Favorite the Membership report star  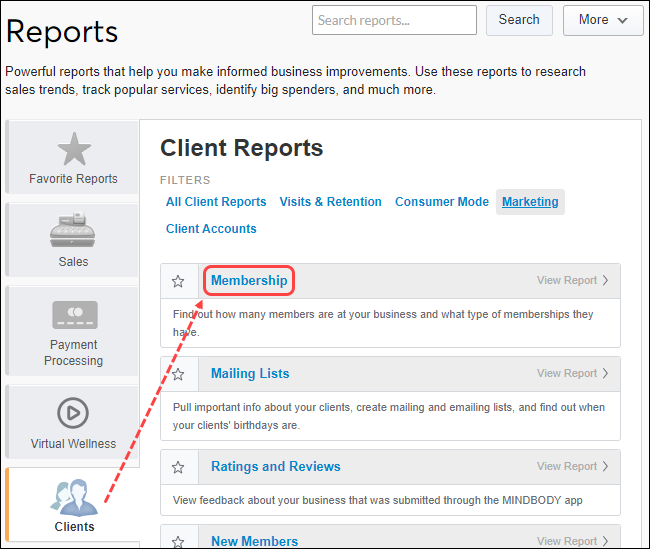tap(178, 281)
